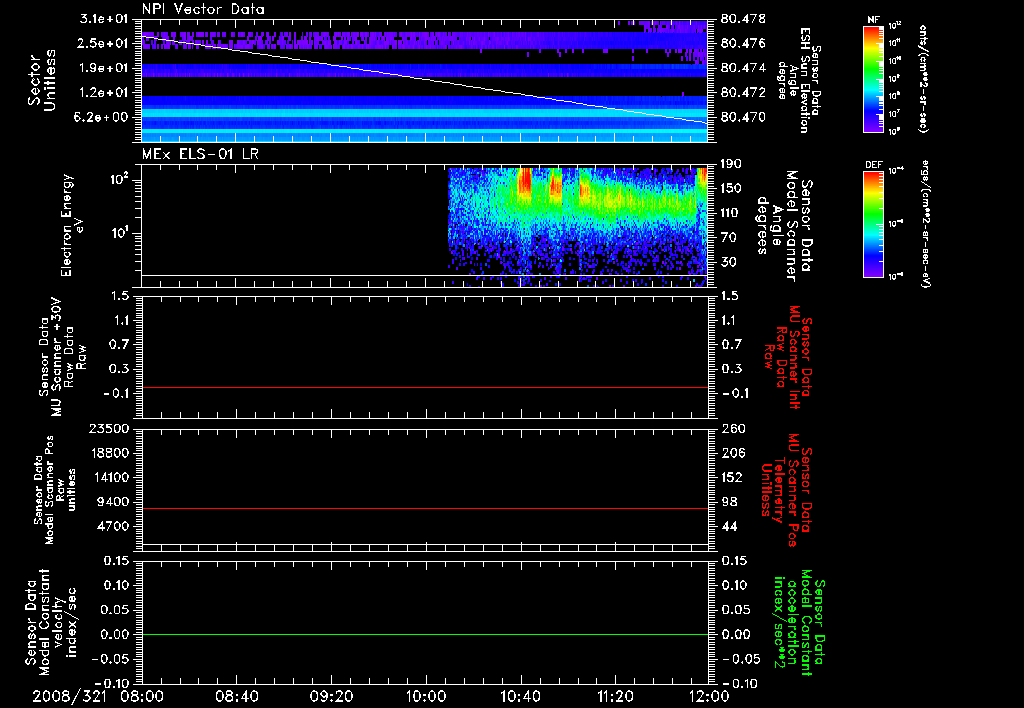Click the Model Scanner Angle degrees axis title
1024x708 pixels.
(784, 225)
